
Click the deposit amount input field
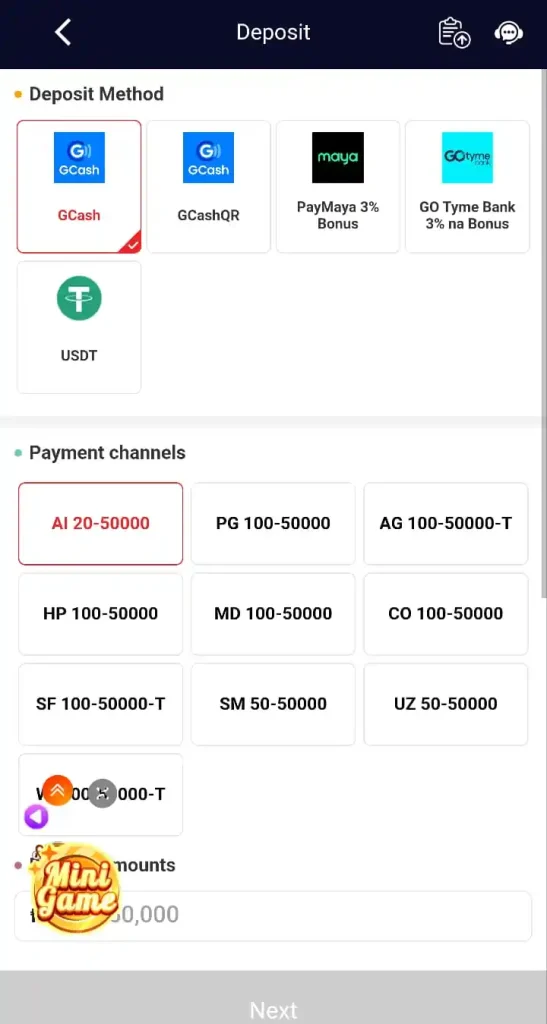pyautogui.click(x=273, y=916)
